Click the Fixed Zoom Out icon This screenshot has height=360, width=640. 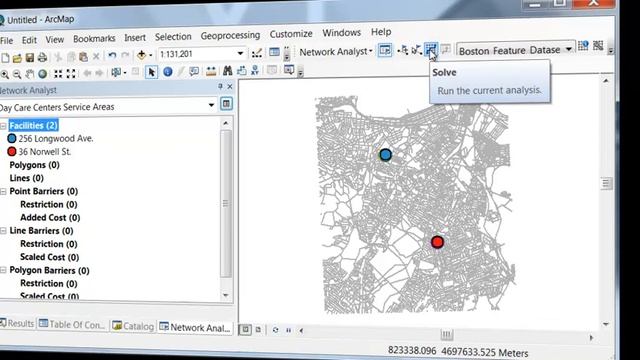pyautogui.click(x=71, y=73)
